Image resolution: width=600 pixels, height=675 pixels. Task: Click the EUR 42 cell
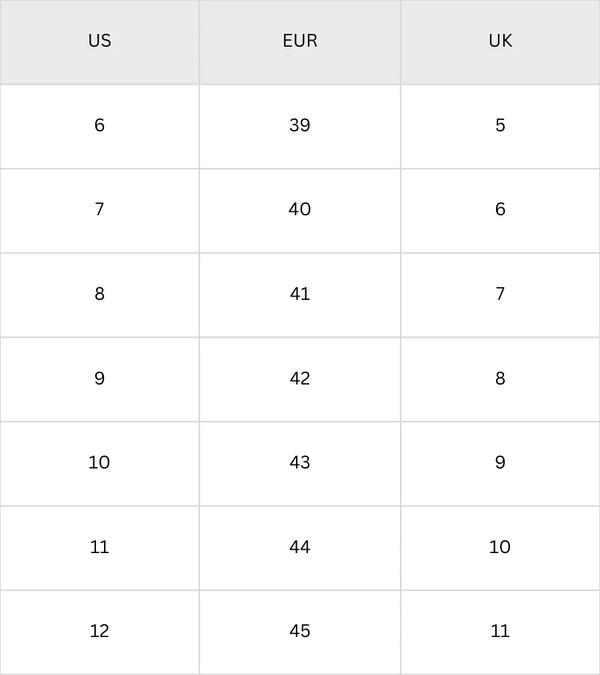point(300,378)
